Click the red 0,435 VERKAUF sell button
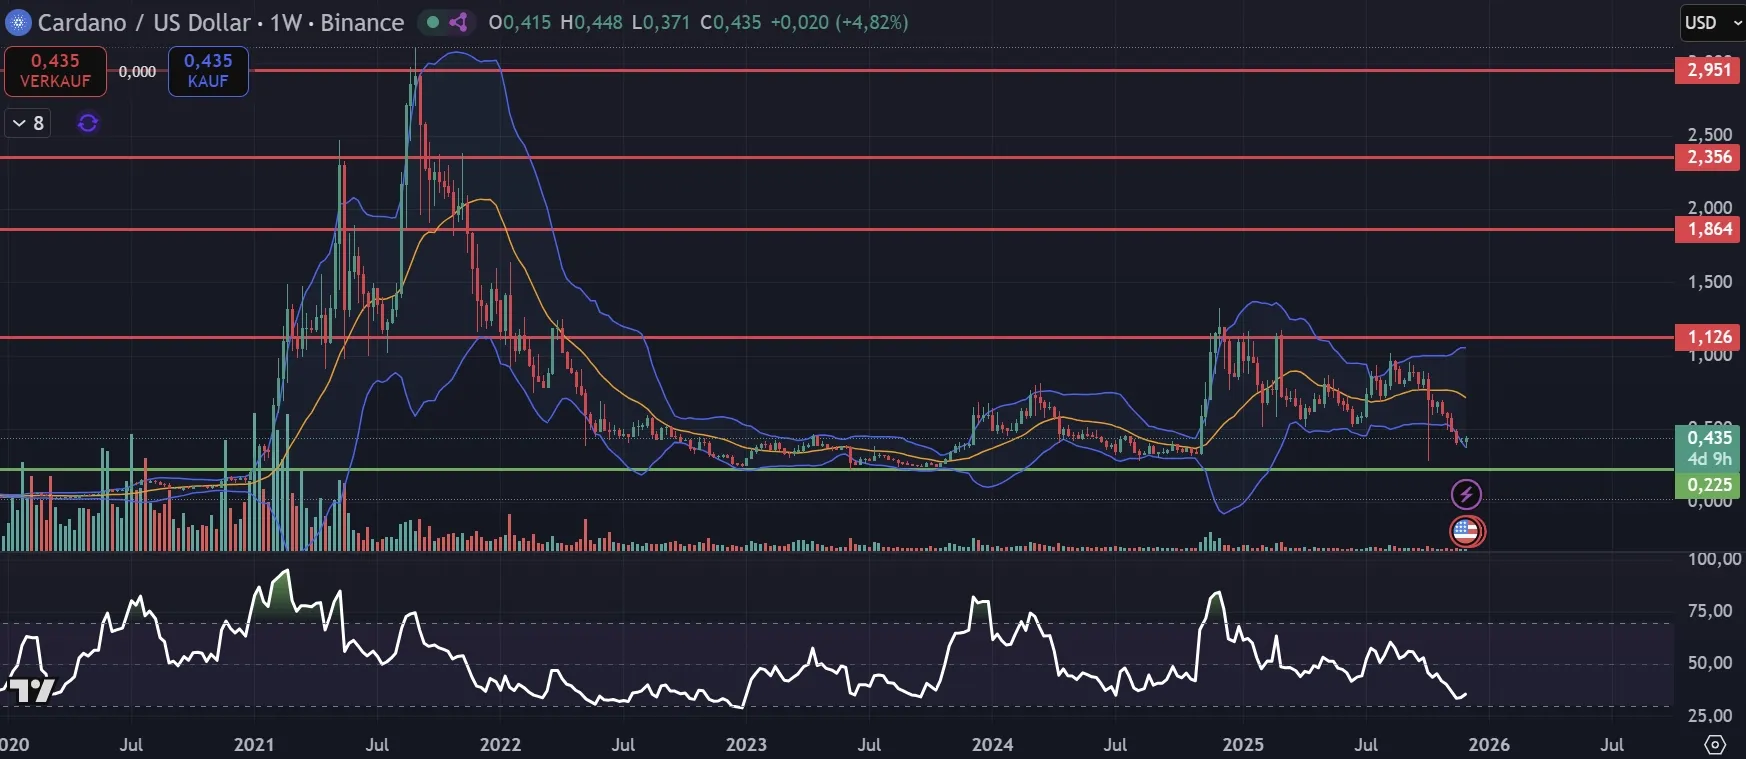This screenshot has height=759, width=1746. pyautogui.click(x=55, y=71)
